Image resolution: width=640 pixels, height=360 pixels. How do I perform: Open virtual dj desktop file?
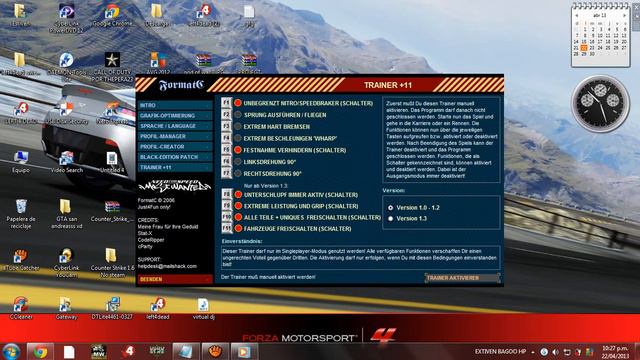point(203,308)
